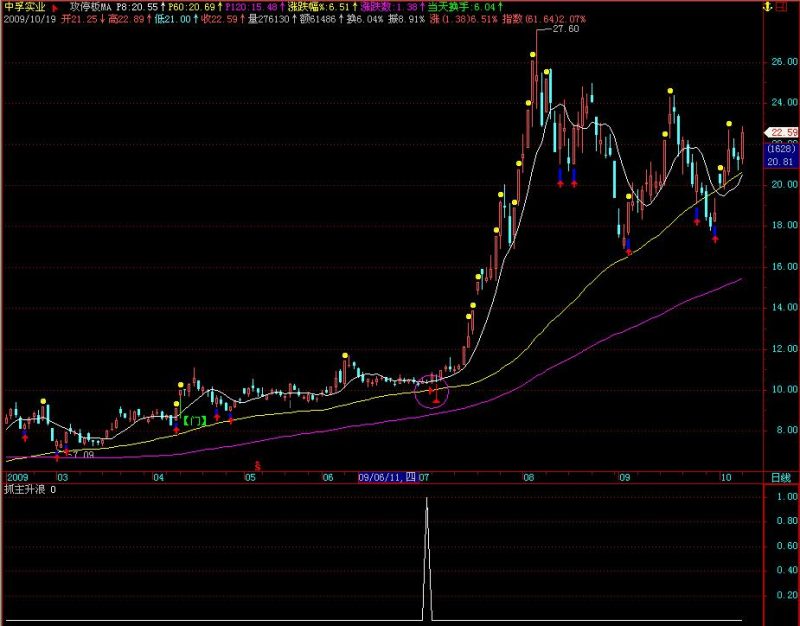This screenshot has width=800, height=626.
Task: Click the red $ symbol above the date axis
Action: 258,466
